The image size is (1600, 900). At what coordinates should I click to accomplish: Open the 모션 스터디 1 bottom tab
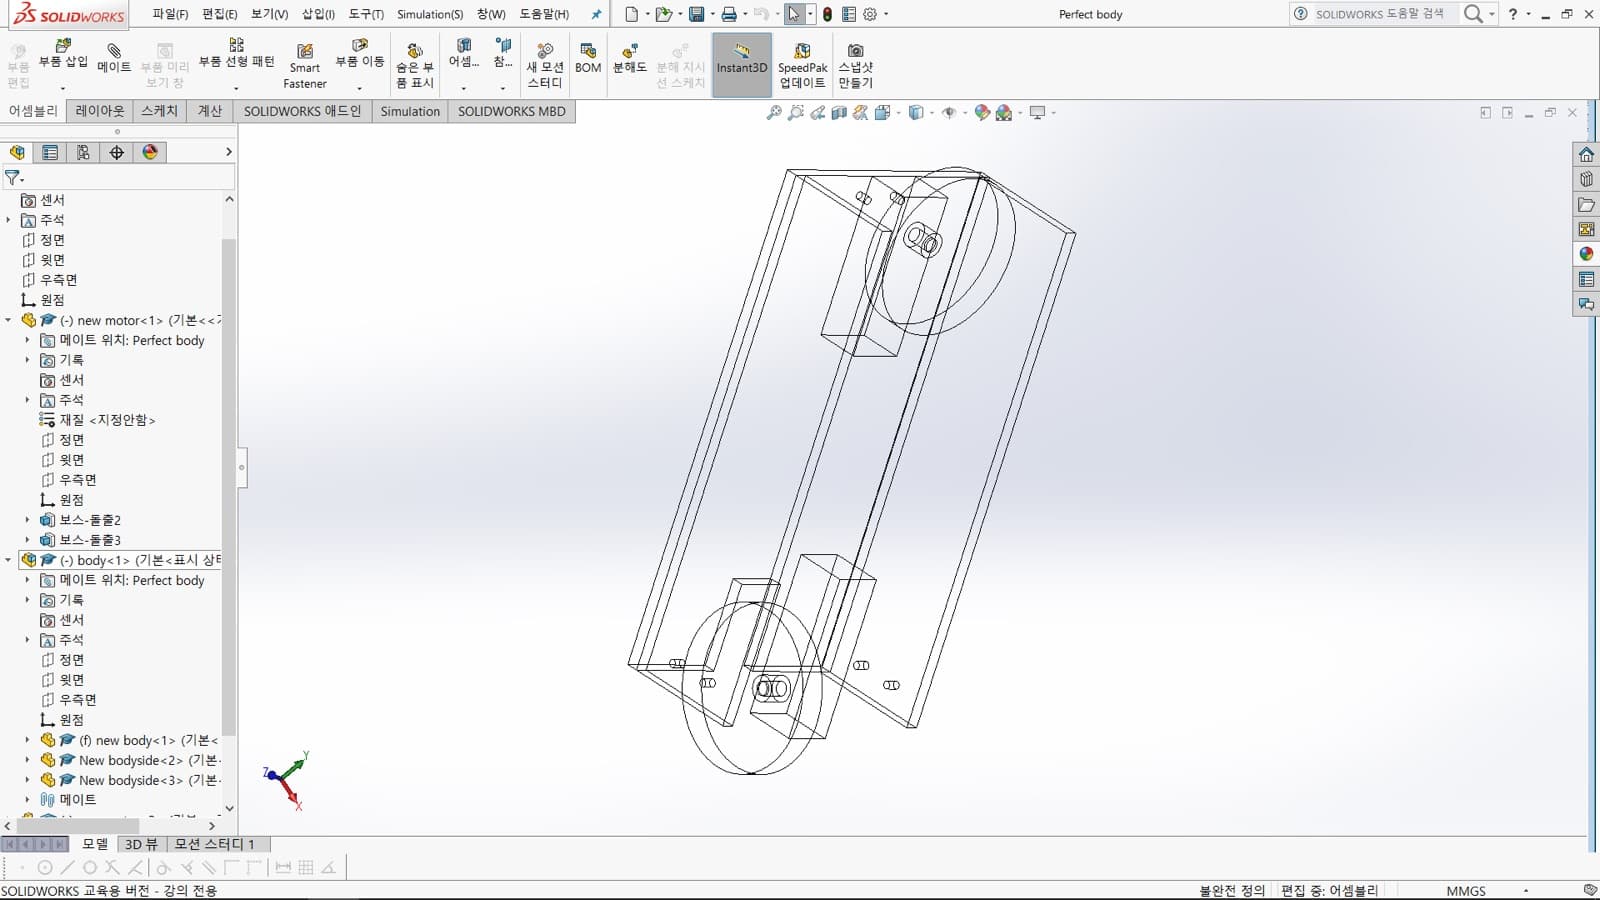[215, 844]
